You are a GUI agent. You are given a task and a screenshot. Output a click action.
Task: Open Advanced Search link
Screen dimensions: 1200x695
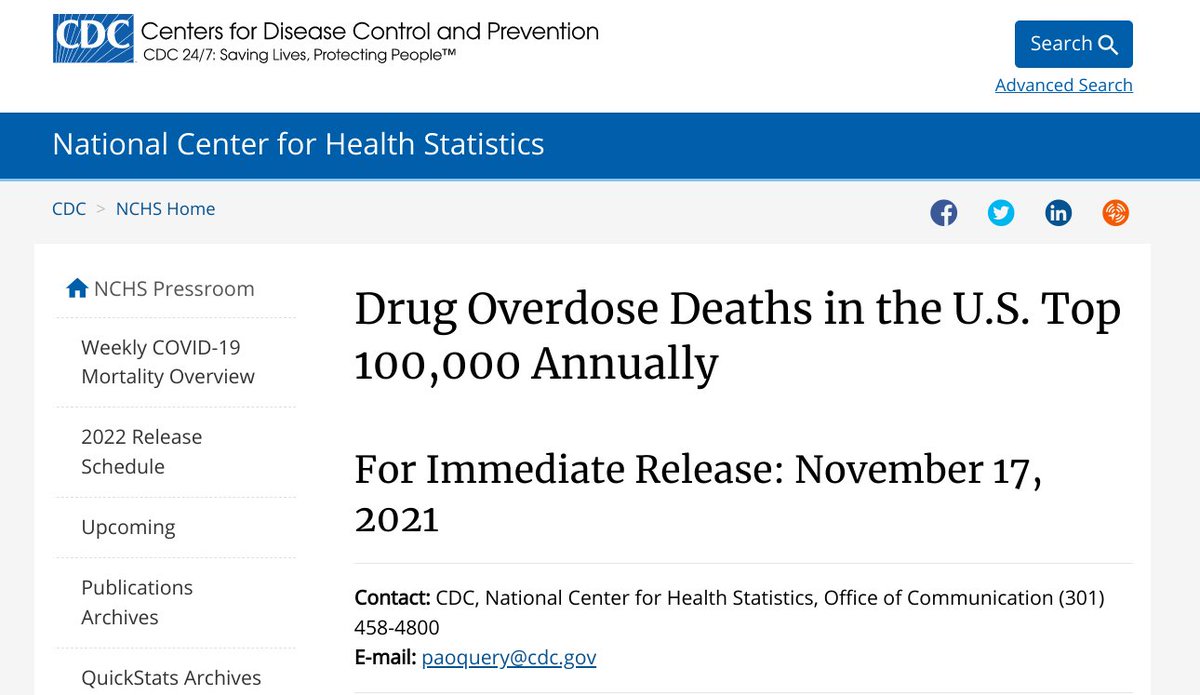tap(1064, 85)
